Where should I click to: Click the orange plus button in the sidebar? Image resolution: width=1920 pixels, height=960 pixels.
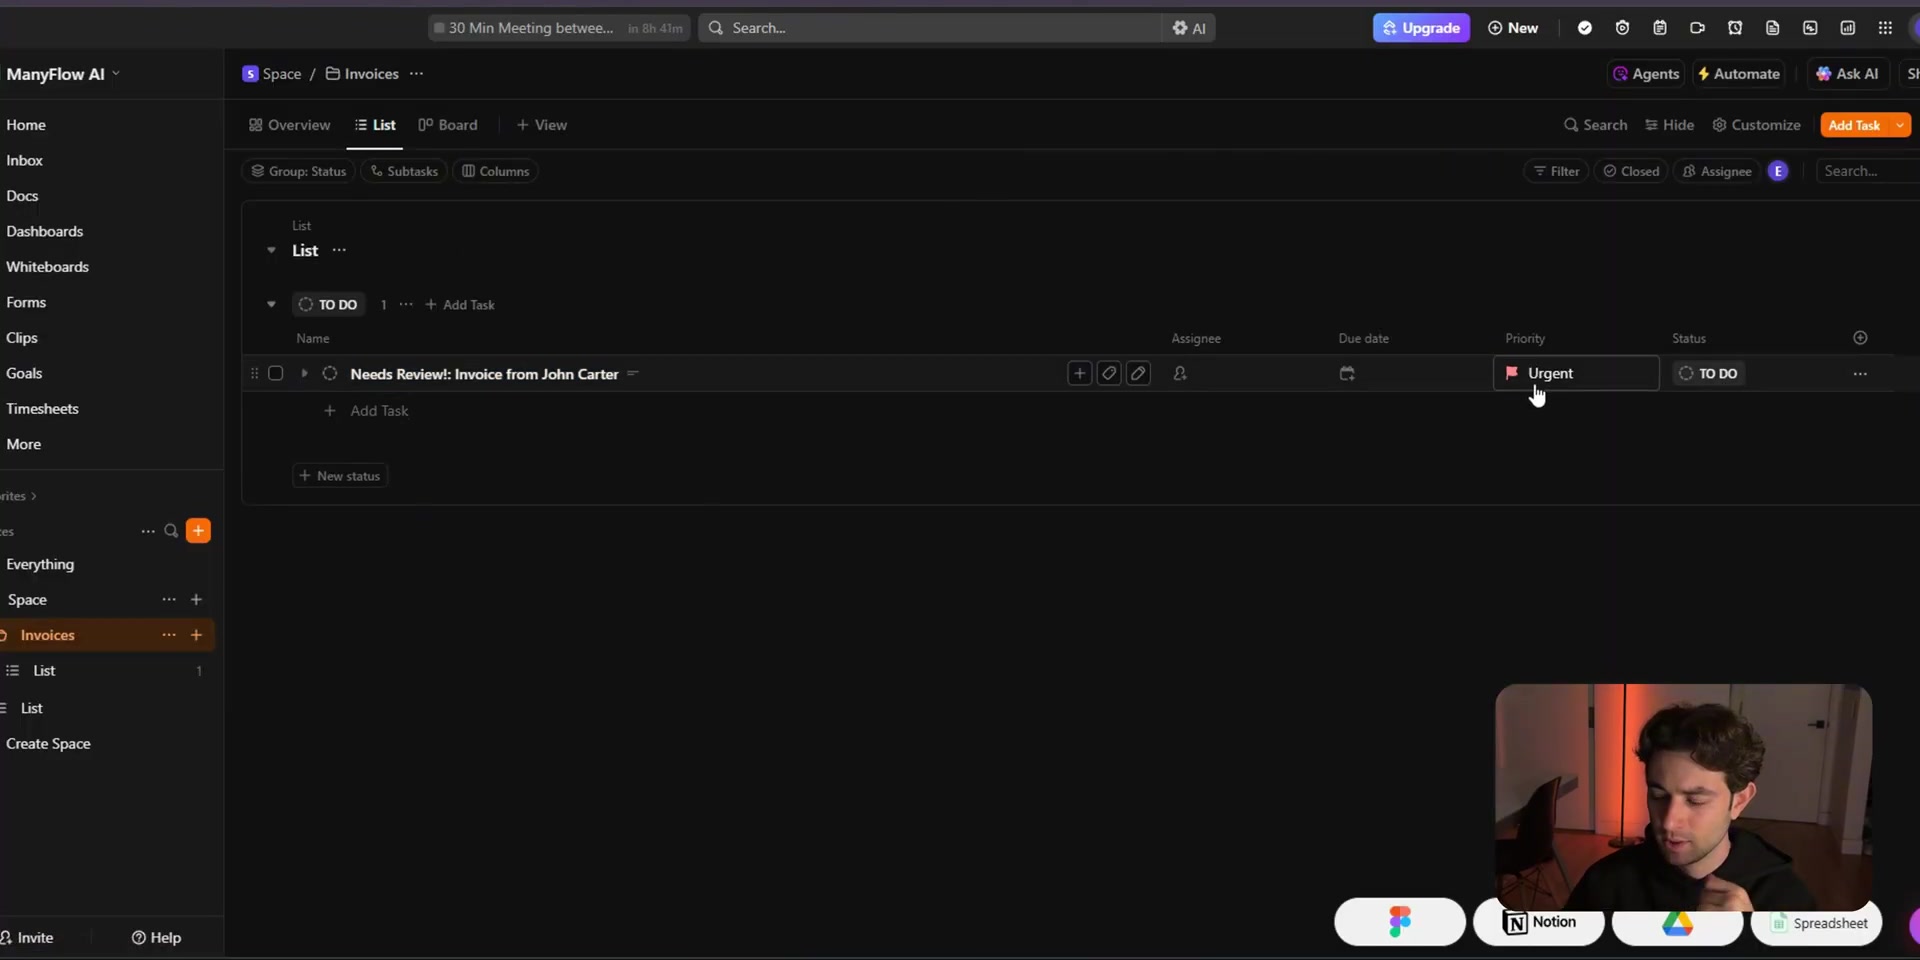(198, 531)
